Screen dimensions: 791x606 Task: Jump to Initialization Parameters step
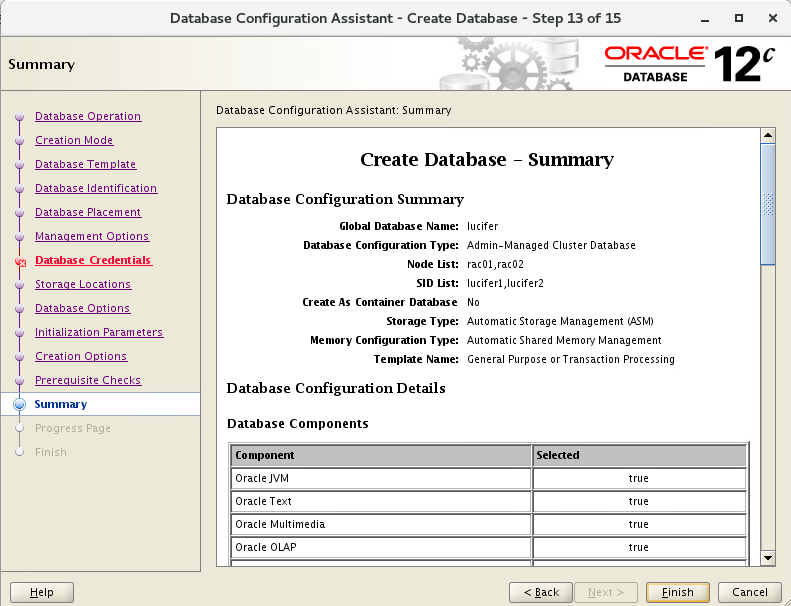(x=99, y=332)
